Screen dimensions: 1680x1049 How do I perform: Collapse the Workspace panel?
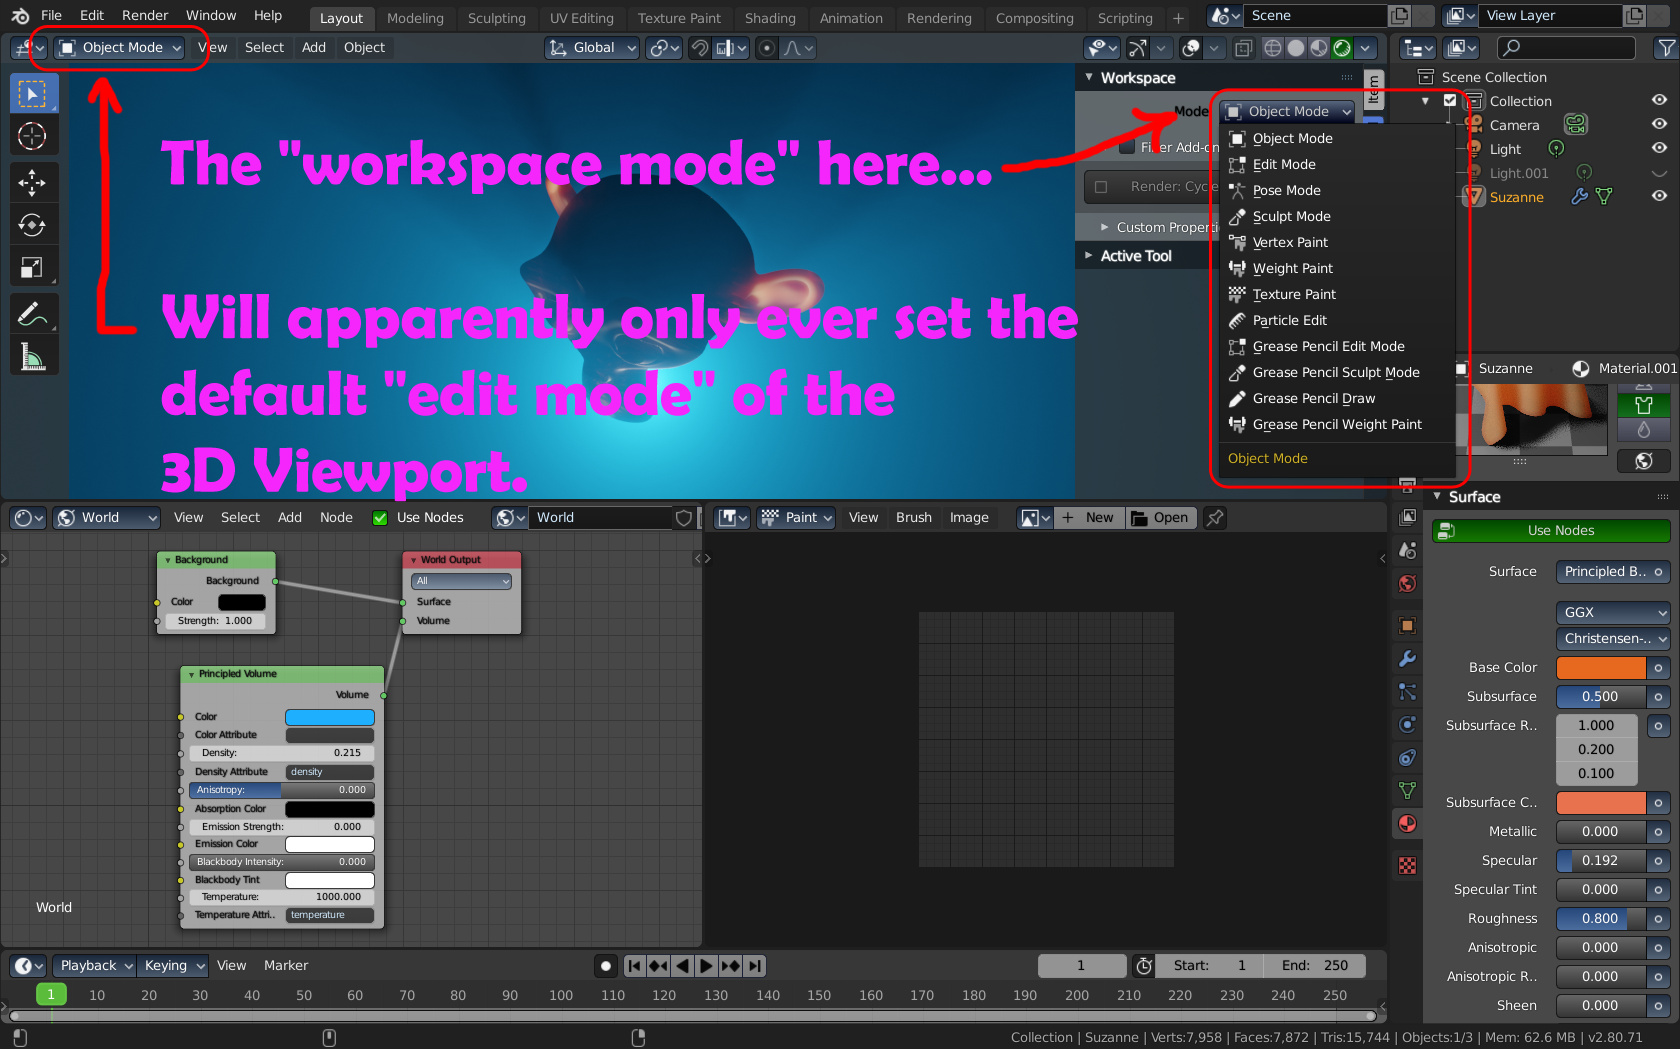pos(1089,78)
